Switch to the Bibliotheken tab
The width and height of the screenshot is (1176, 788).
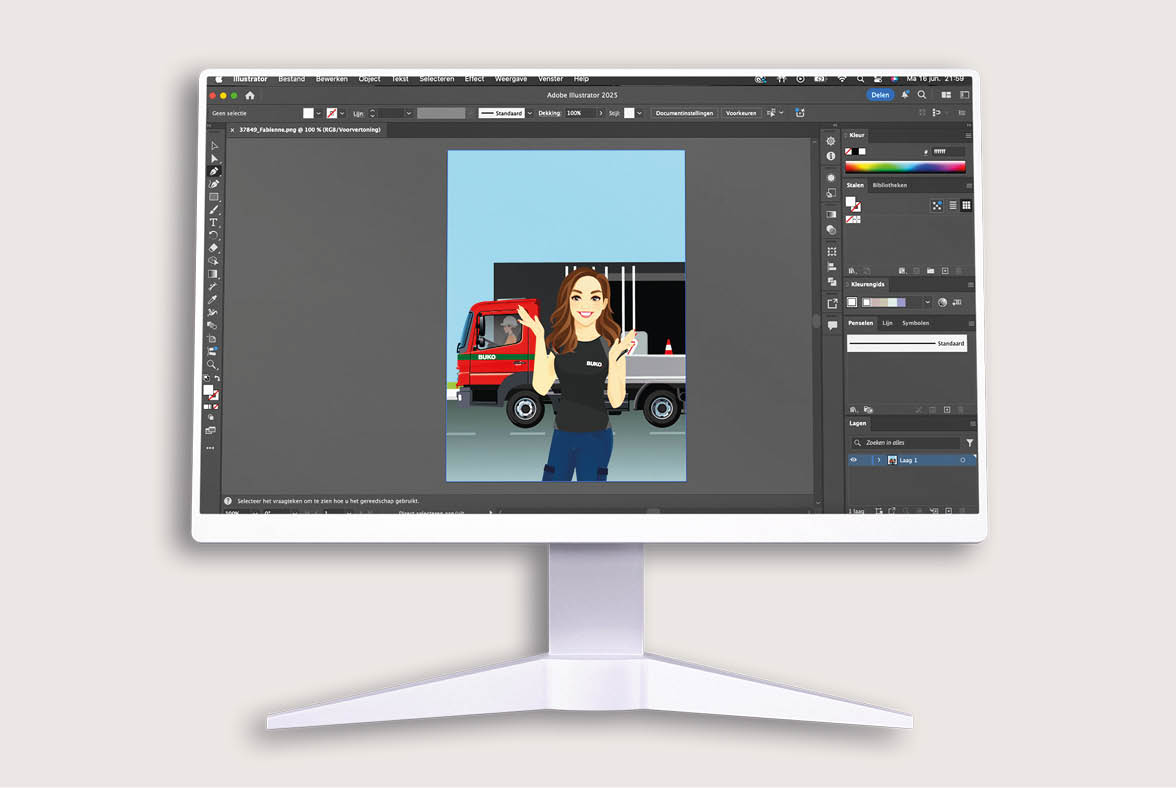click(889, 185)
